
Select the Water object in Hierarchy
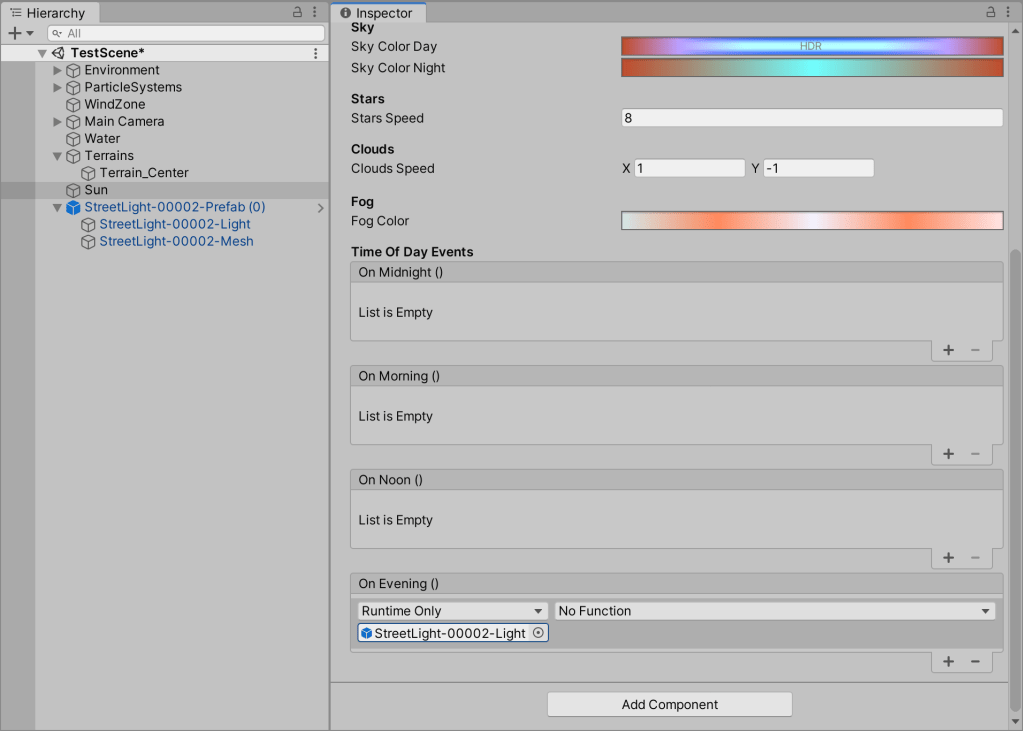pos(102,139)
